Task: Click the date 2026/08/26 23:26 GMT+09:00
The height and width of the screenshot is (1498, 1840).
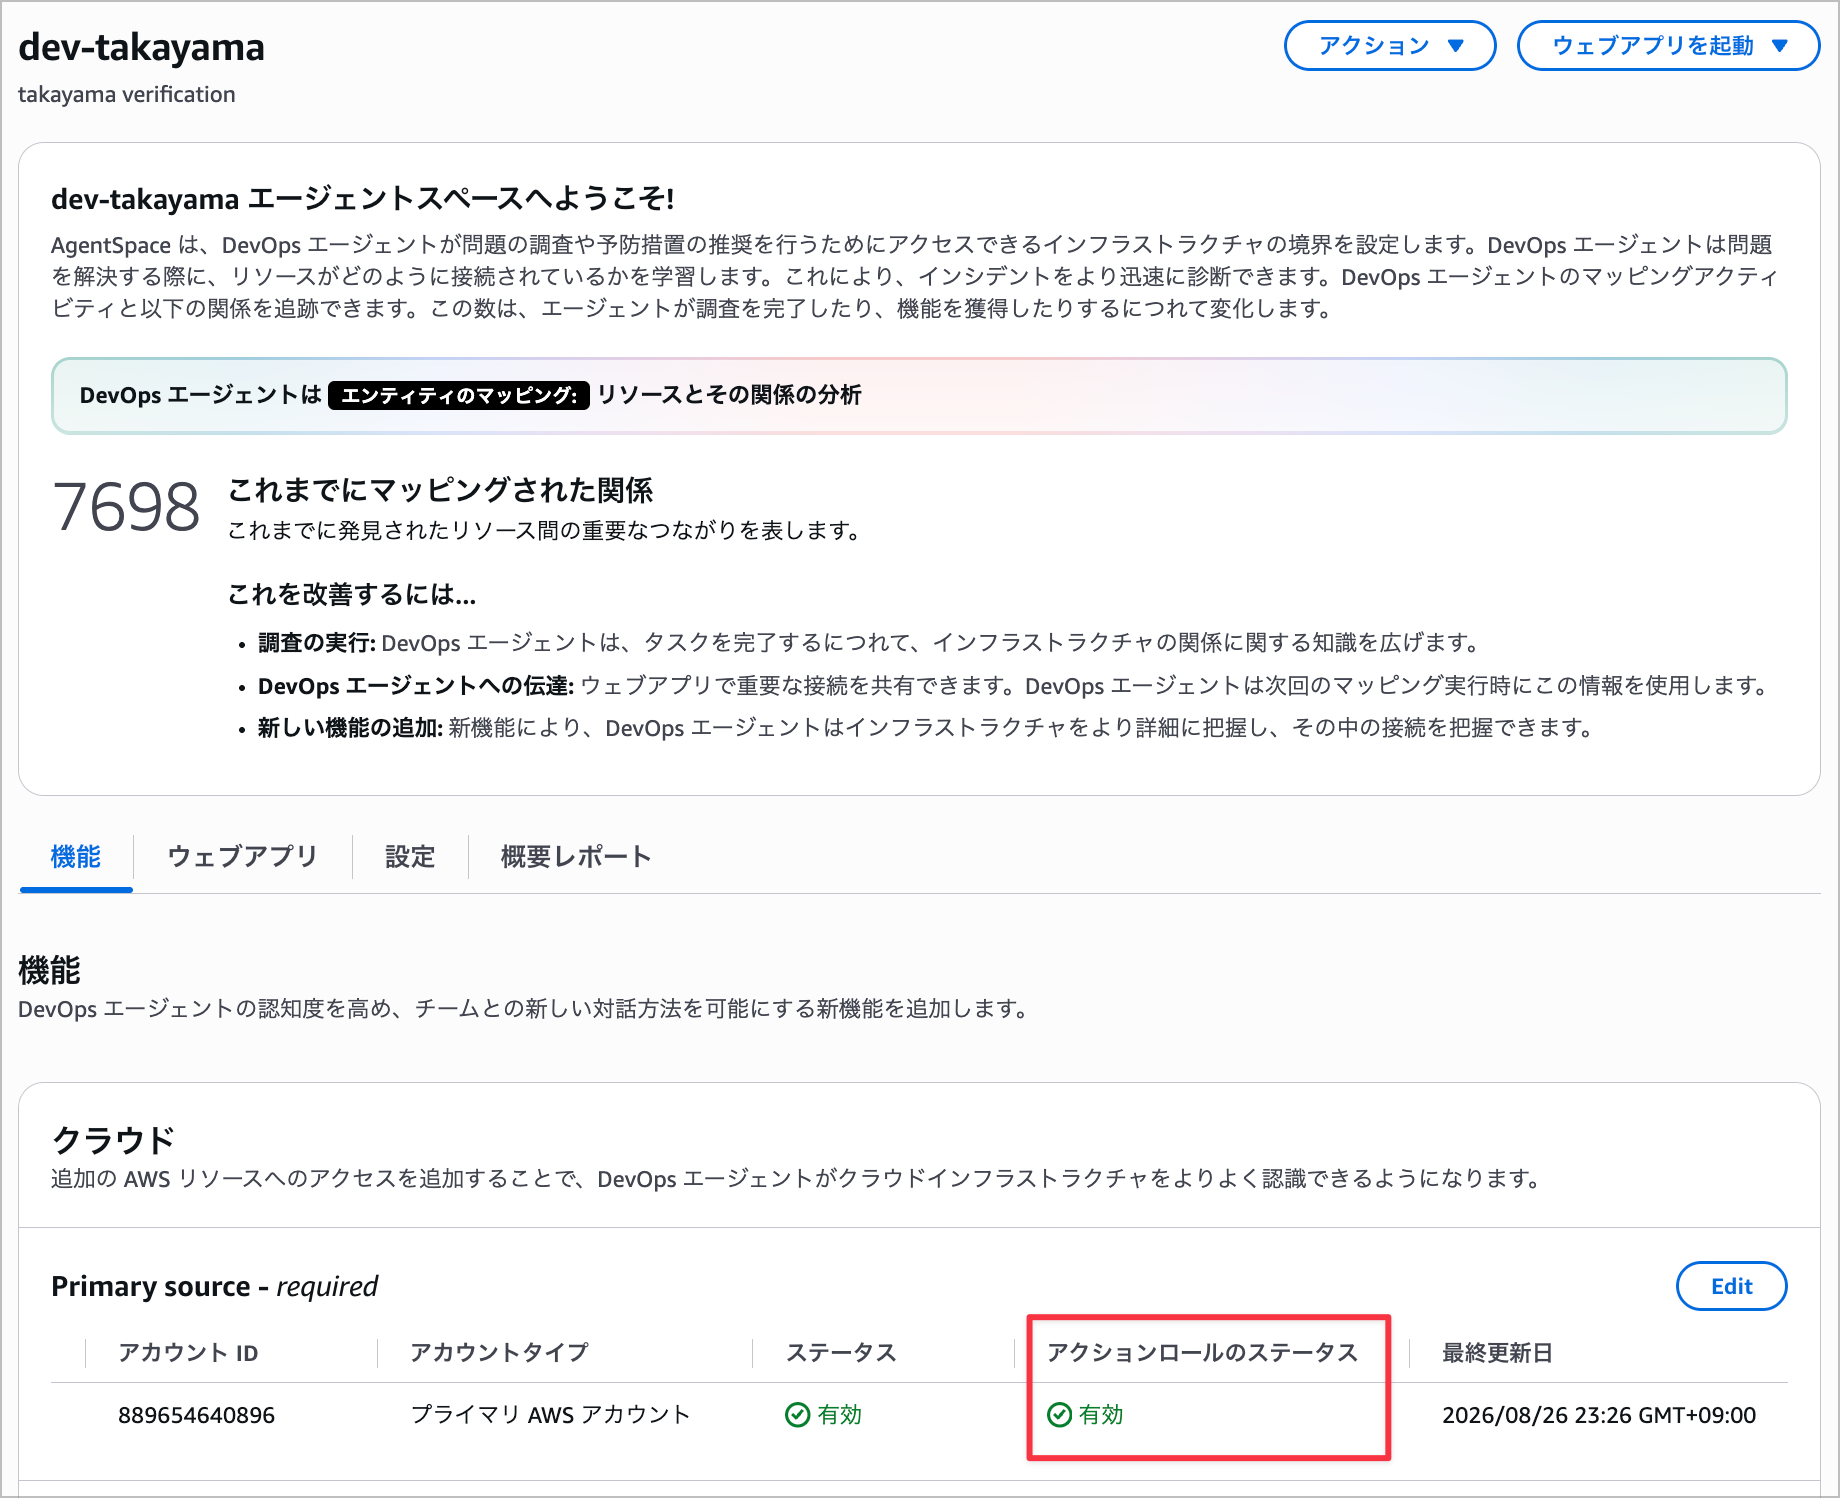Action: 1599,1415
